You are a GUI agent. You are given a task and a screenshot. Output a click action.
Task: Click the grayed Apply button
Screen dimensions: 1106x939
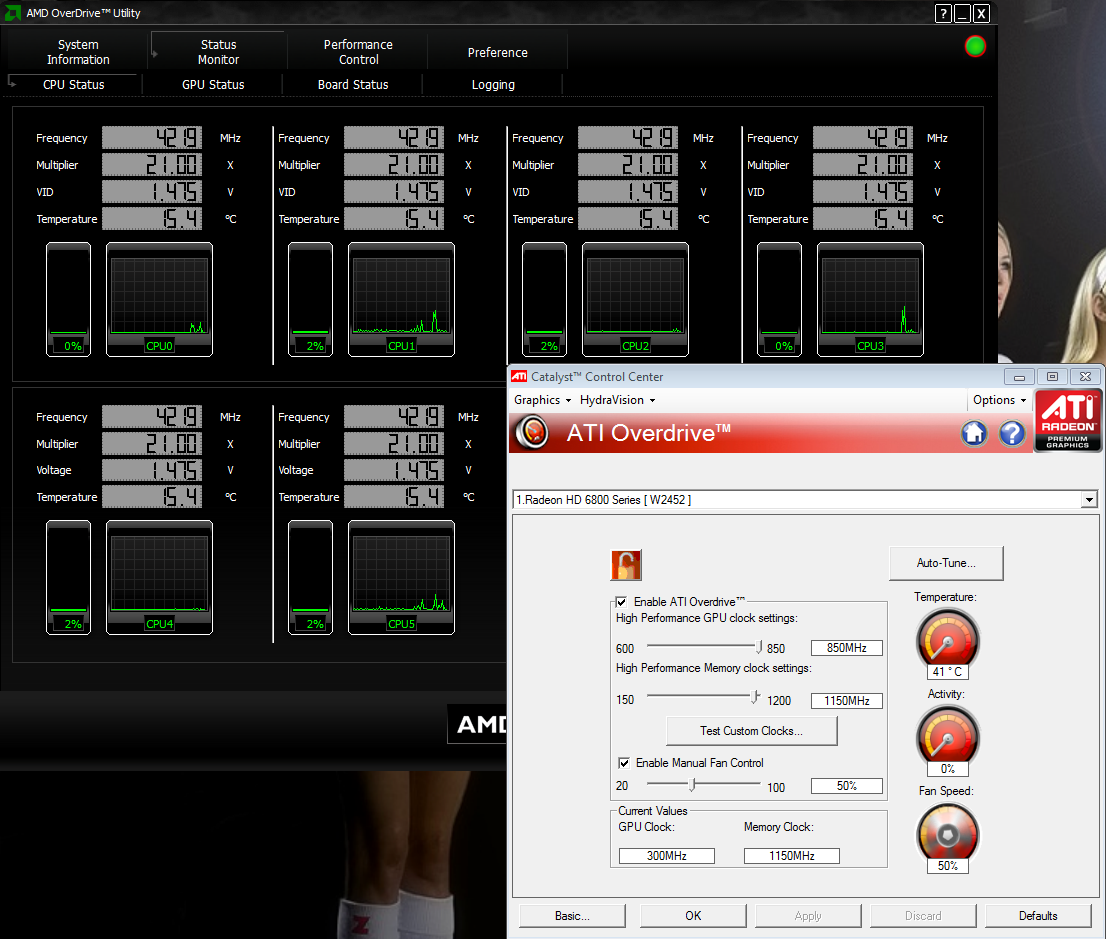coord(808,916)
